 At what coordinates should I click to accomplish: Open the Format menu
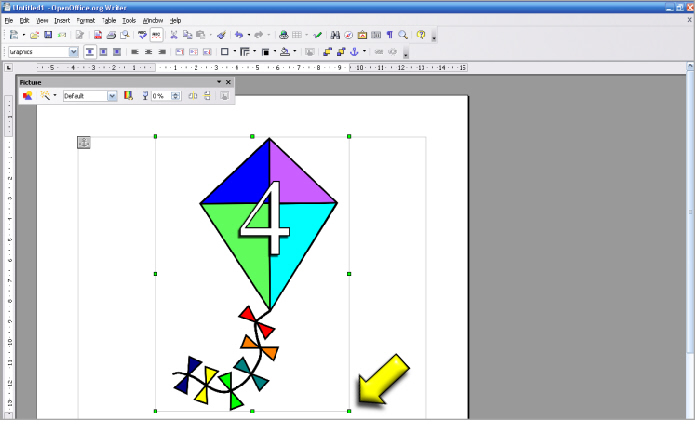pos(85,20)
